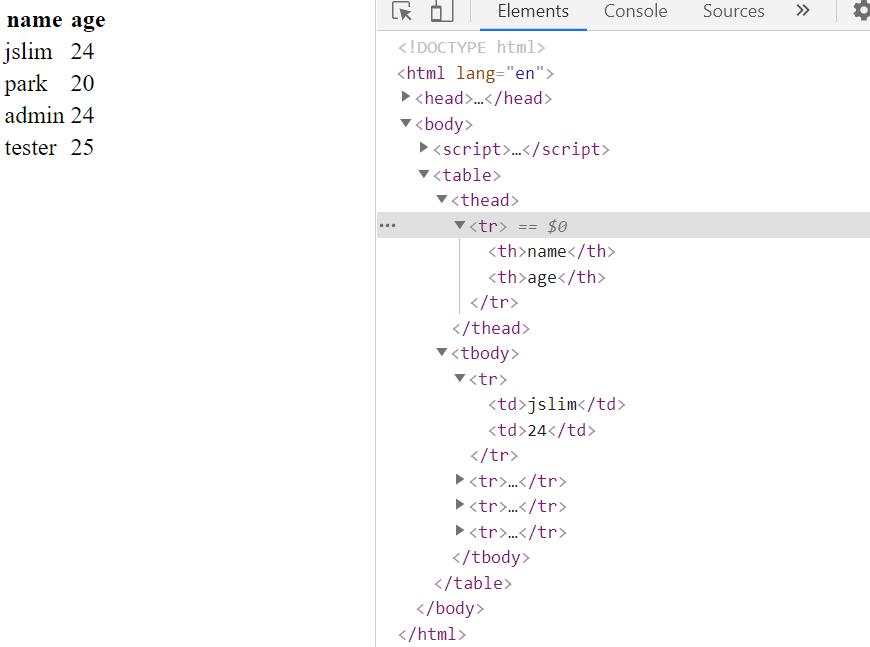This screenshot has height=647, width=870.
Task: Collapse the body element node
Action: click(406, 123)
